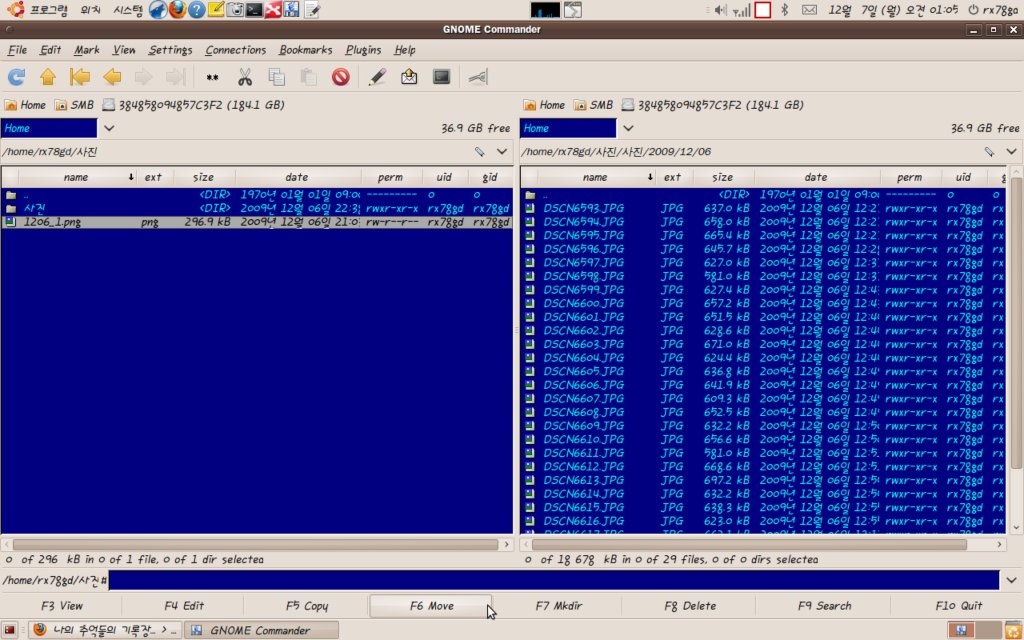
Task: Expand left pane device dropdown next to Home
Action: pos(109,128)
